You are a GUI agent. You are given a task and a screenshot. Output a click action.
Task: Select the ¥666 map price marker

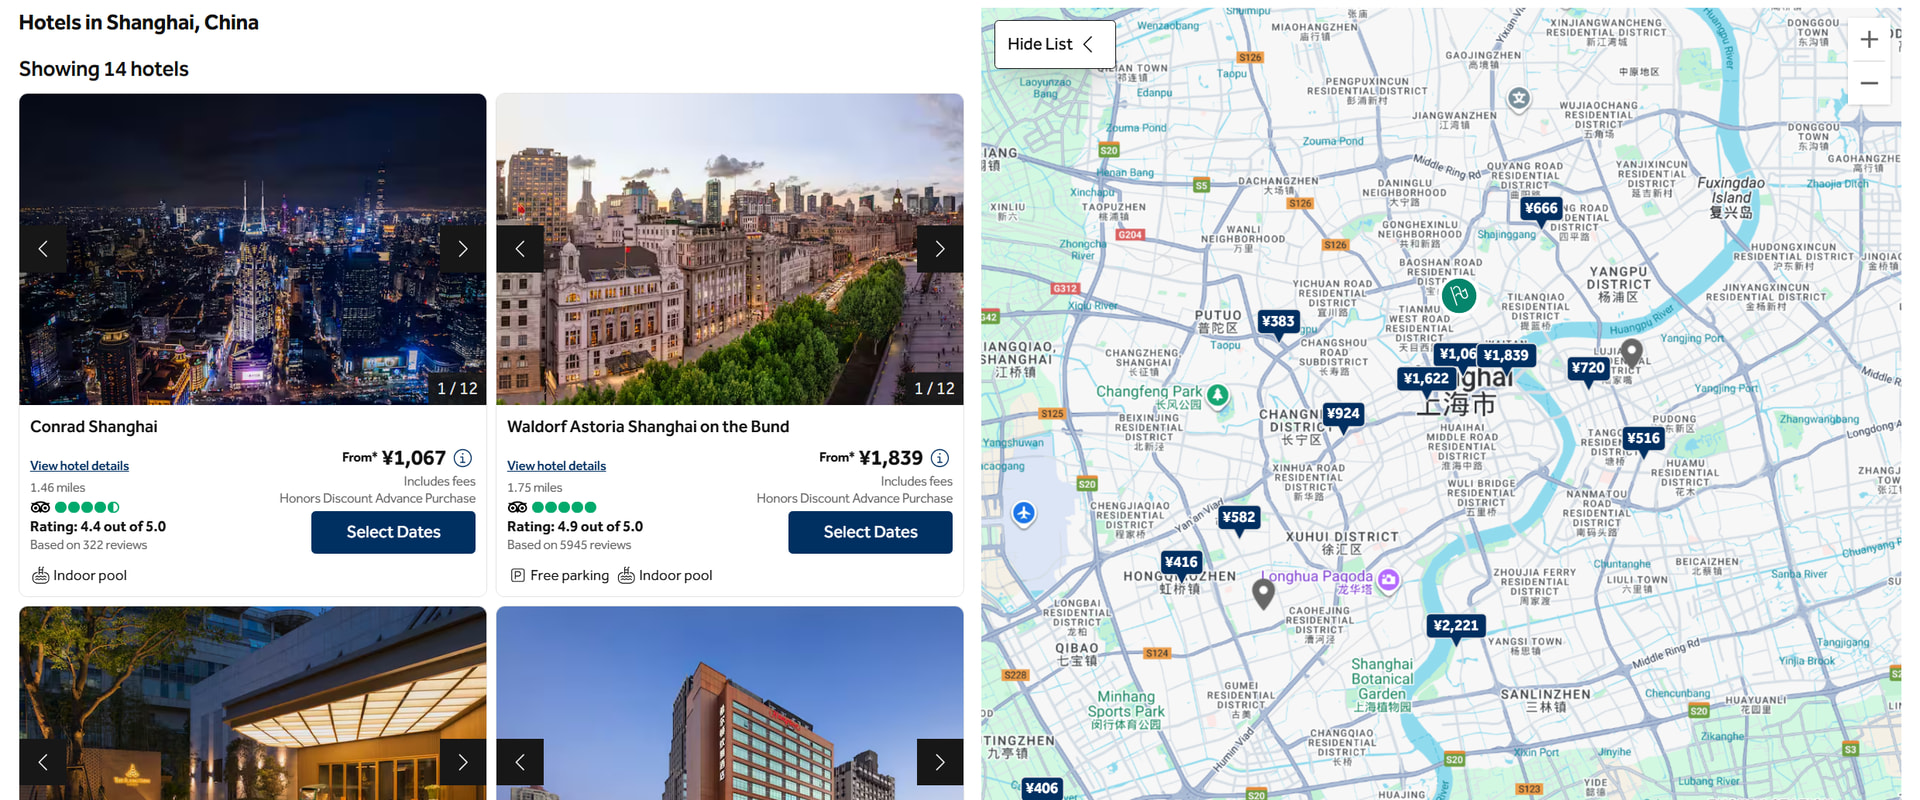click(x=1540, y=209)
